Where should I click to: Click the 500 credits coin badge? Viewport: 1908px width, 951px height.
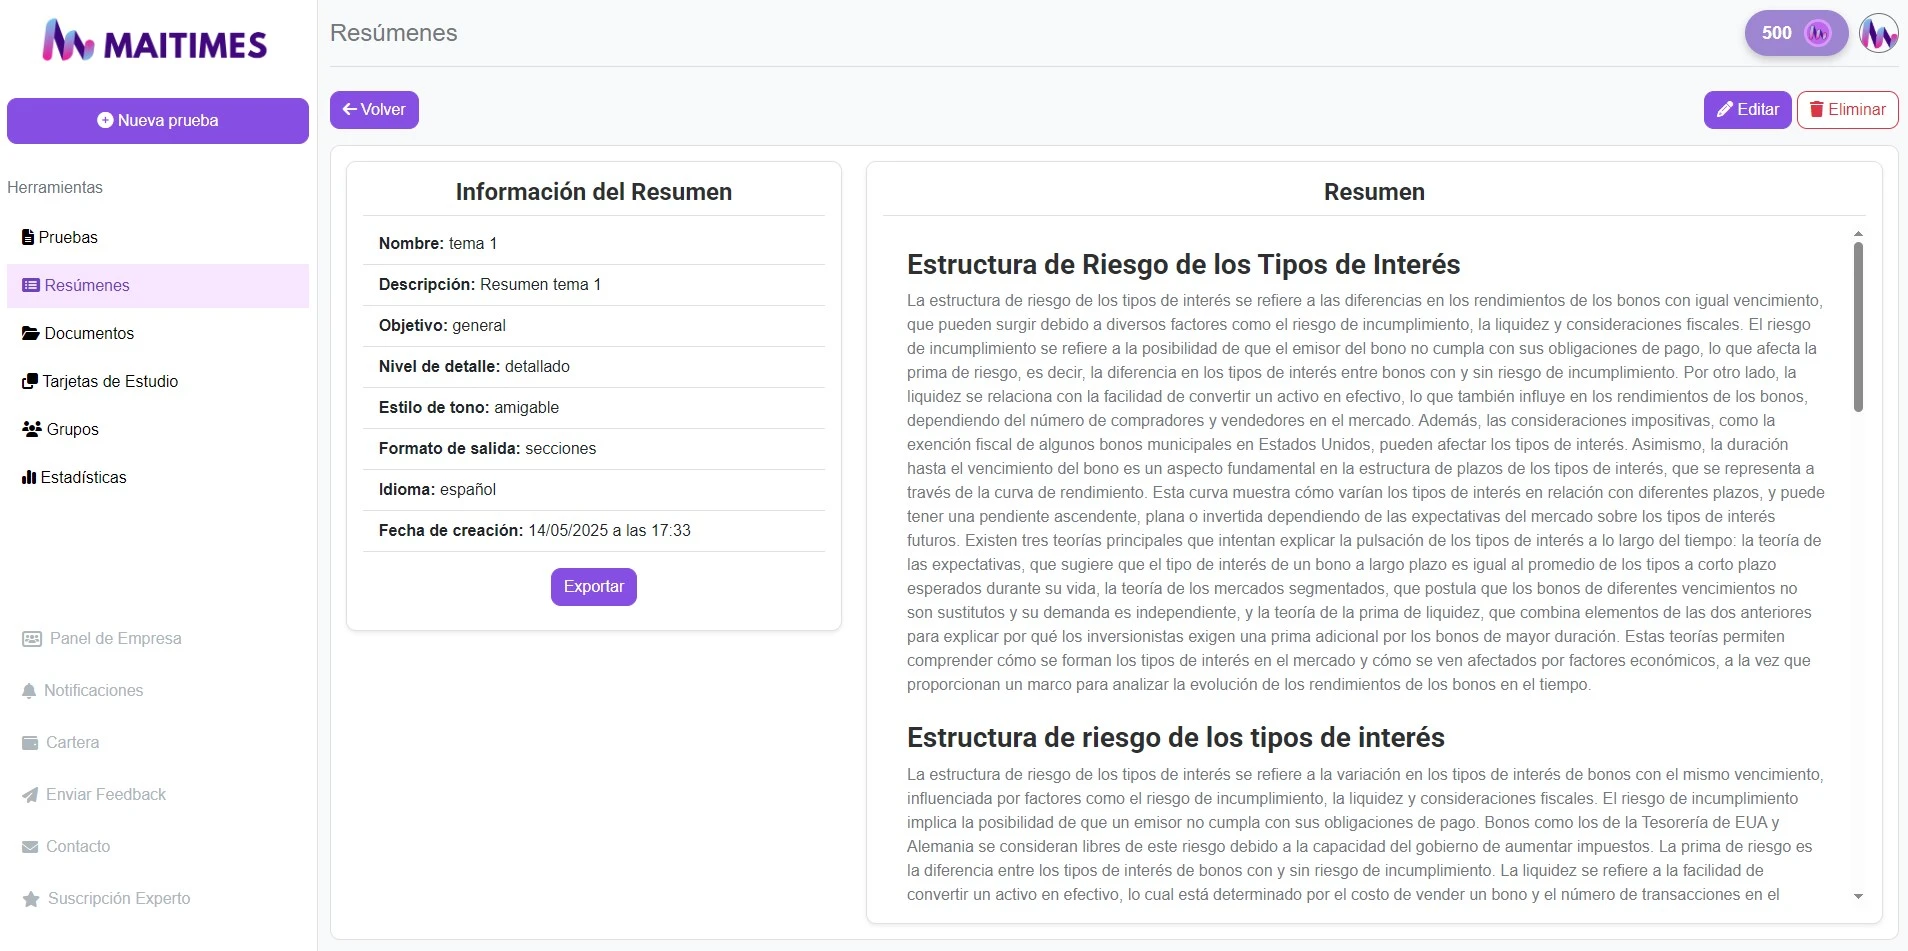pos(1794,33)
